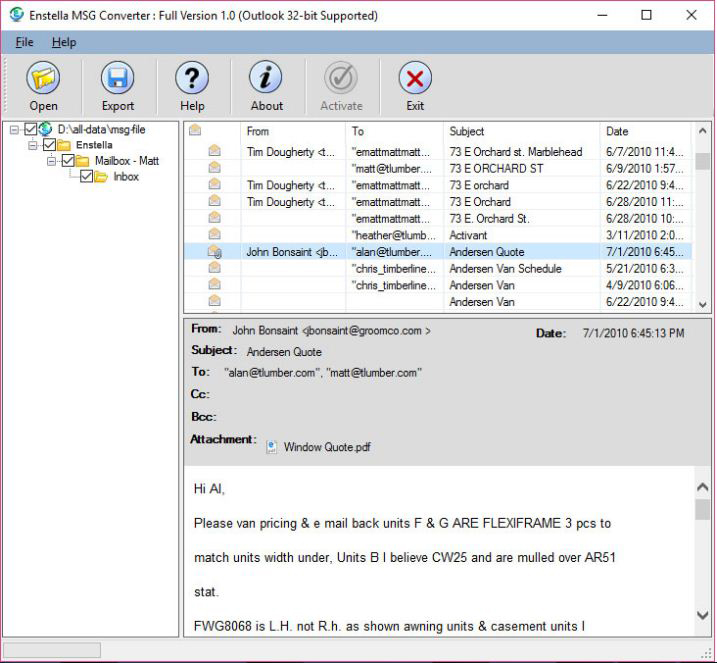Collapse the D:\all-data\msg-file root node
The height and width of the screenshot is (663, 717).
click(14, 130)
